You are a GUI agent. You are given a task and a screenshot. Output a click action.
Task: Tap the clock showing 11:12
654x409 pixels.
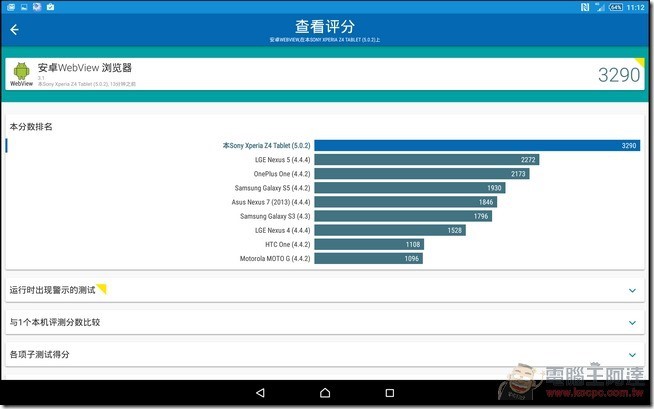[x=635, y=7]
